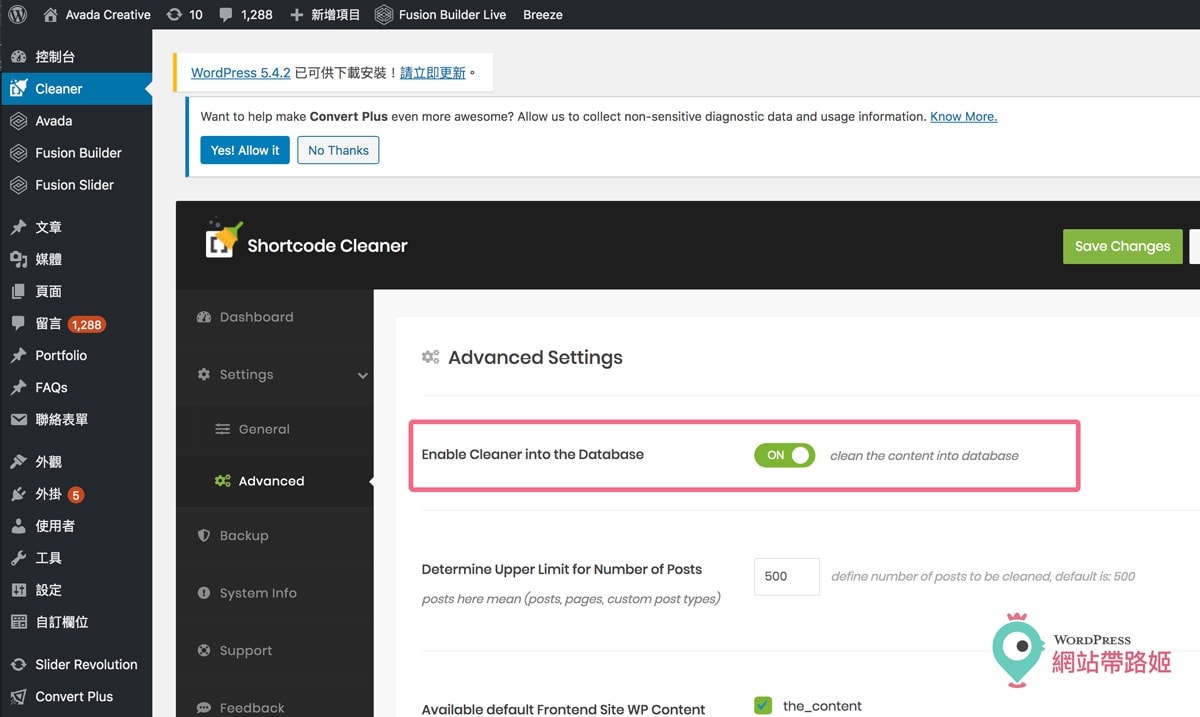Viewport: 1200px width, 717px height.
Task: Click the Fusion Slider sidebar icon
Action: tap(18, 185)
